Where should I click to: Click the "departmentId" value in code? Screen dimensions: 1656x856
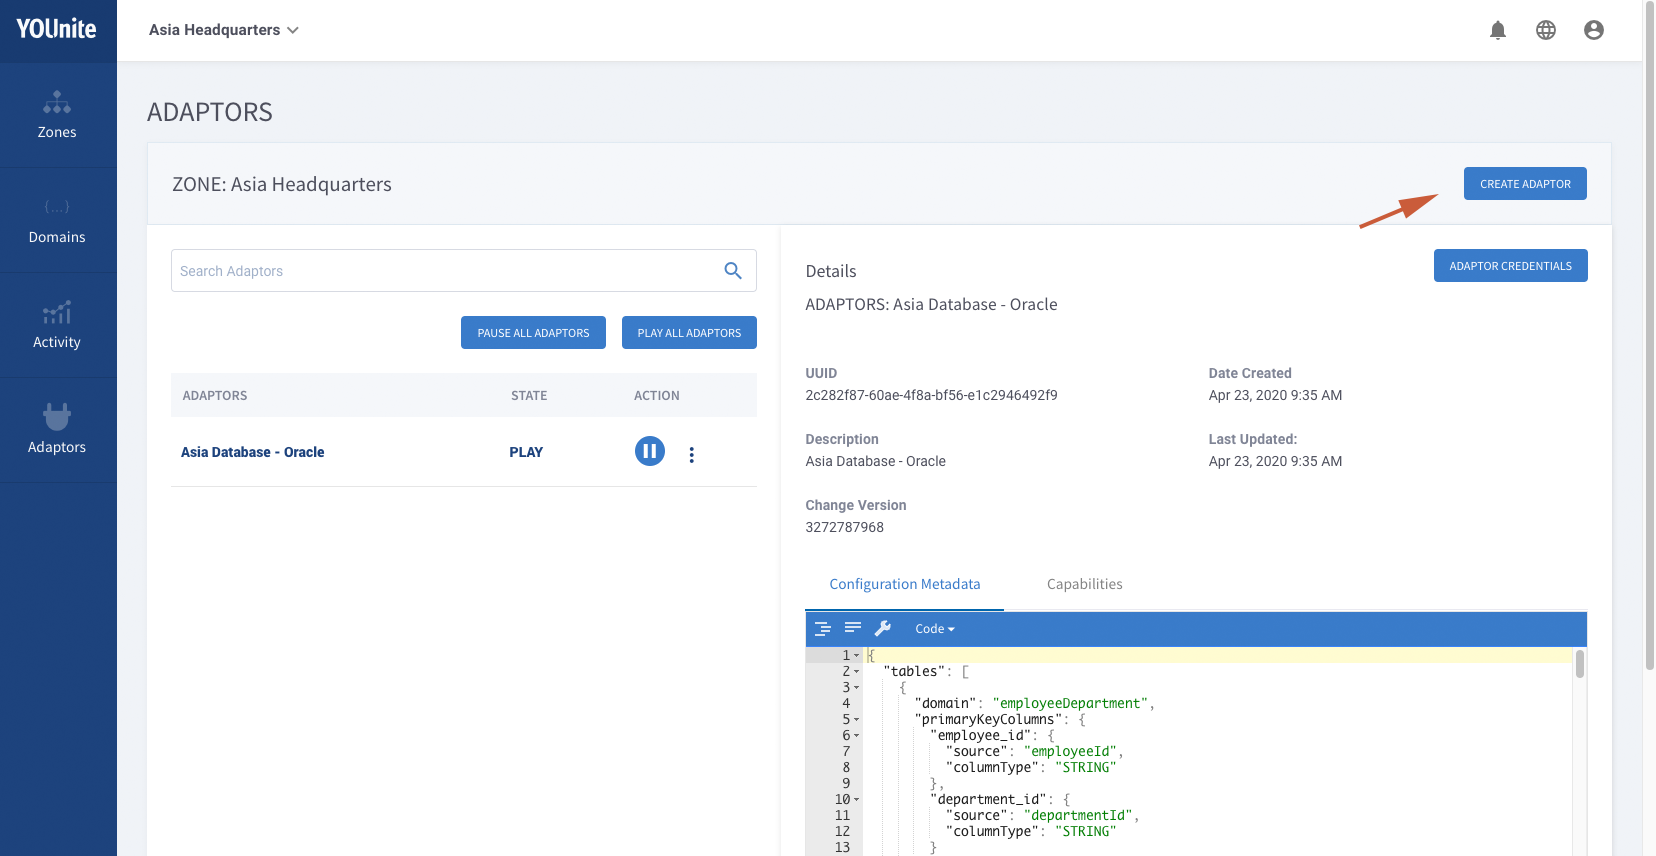pyautogui.click(x=1078, y=816)
